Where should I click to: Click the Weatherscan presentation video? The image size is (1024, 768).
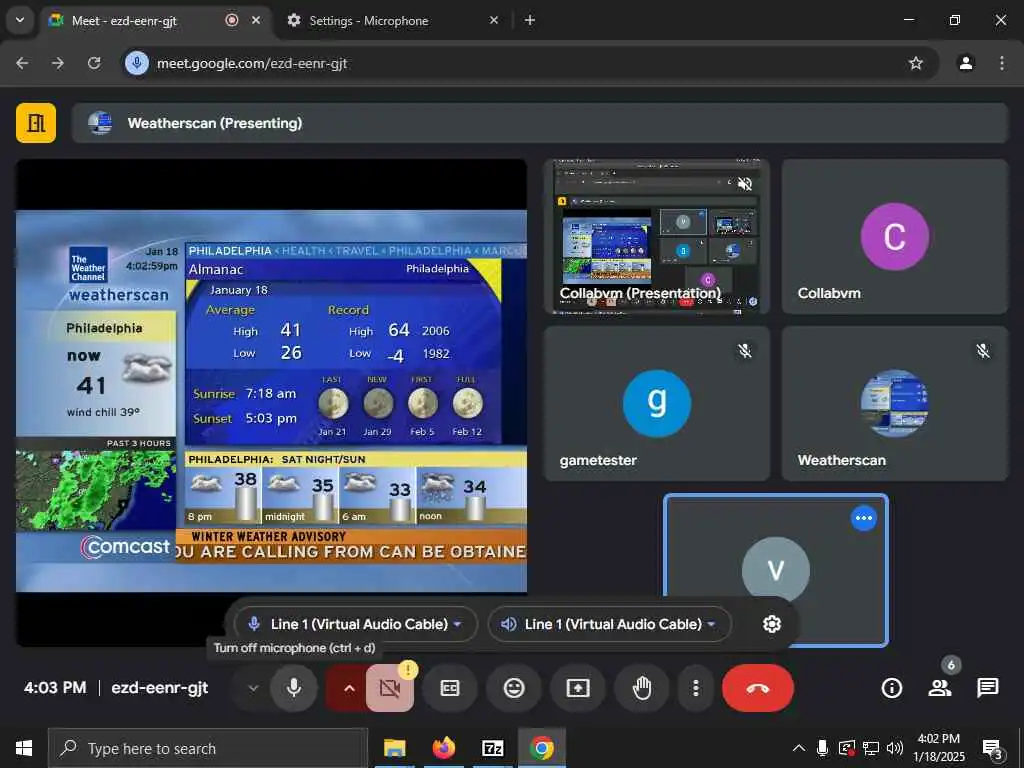pyautogui.click(x=271, y=402)
